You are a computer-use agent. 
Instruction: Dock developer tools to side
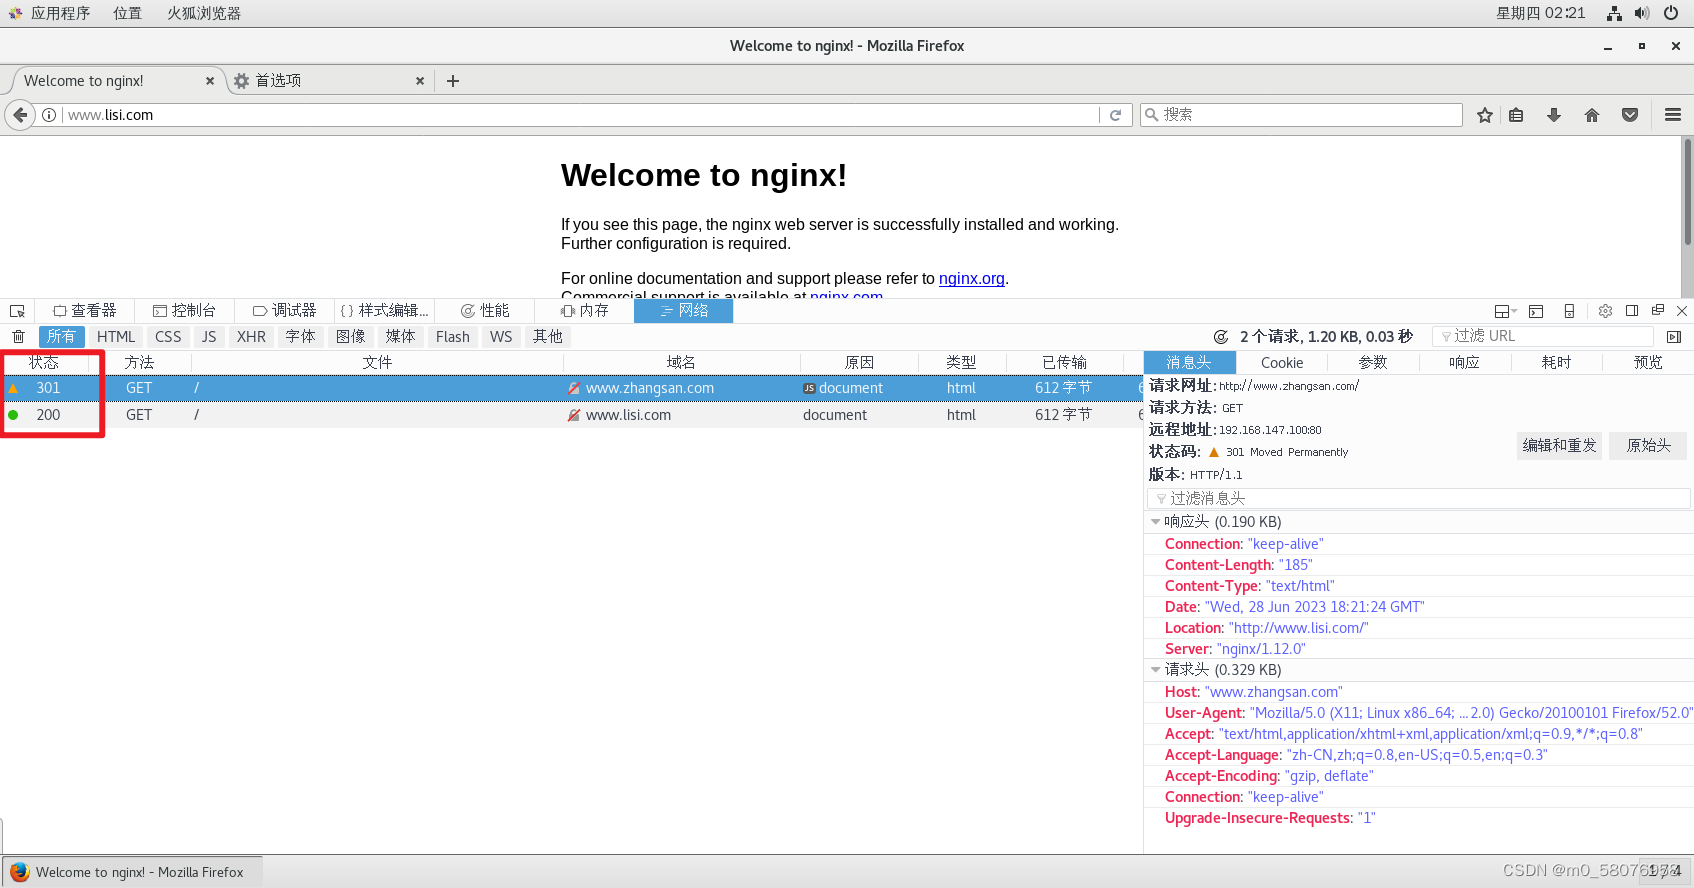(x=1632, y=311)
